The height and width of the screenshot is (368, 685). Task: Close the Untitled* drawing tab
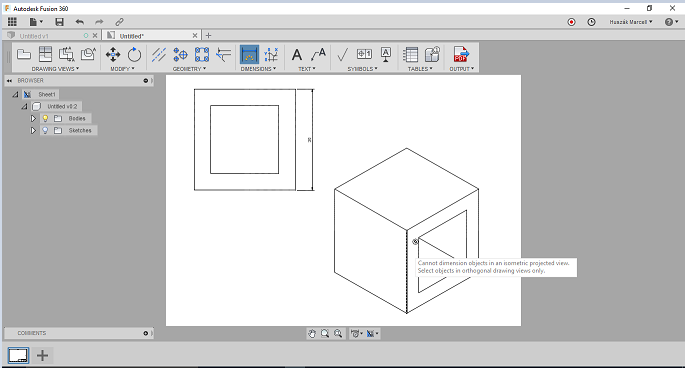click(x=195, y=36)
